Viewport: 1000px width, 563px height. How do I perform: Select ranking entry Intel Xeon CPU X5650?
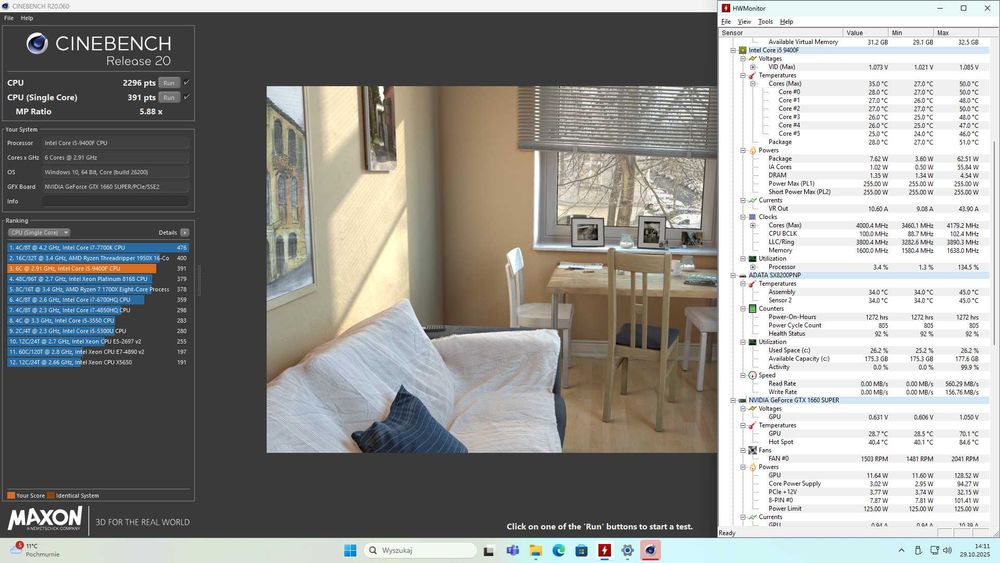(98, 362)
